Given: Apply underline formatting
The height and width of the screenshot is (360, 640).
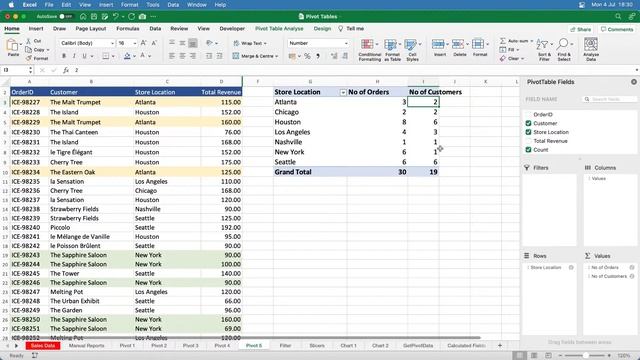Looking at the screenshot, I should (84, 56).
